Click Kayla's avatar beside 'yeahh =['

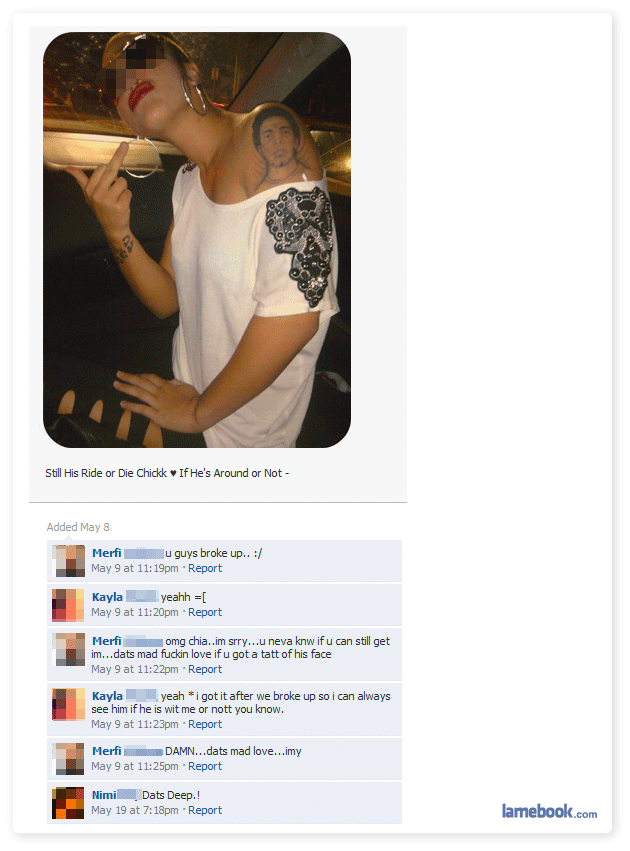[x=68, y=605]
